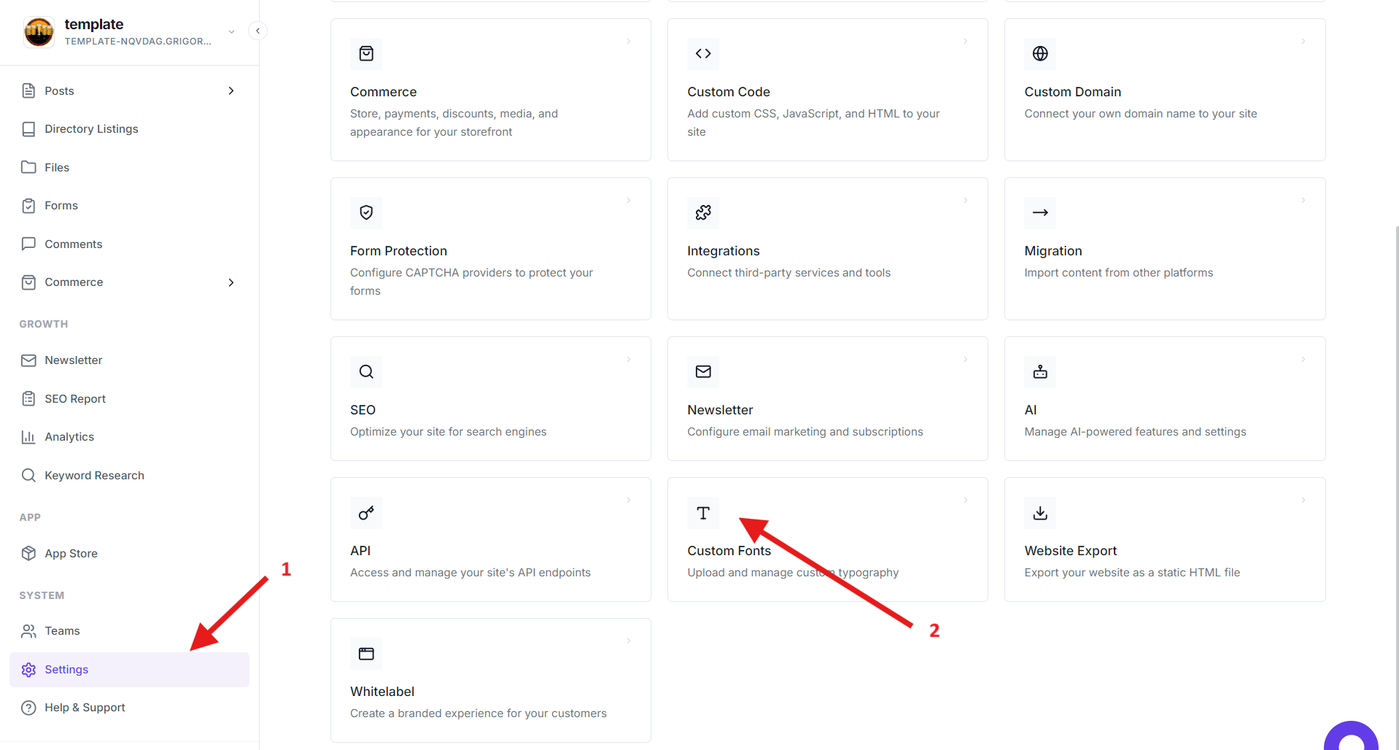Expand the Commerce sidebar chevron
Image resolution: width=1399 pixels, height=750 pixels.
tap(231, 283)
